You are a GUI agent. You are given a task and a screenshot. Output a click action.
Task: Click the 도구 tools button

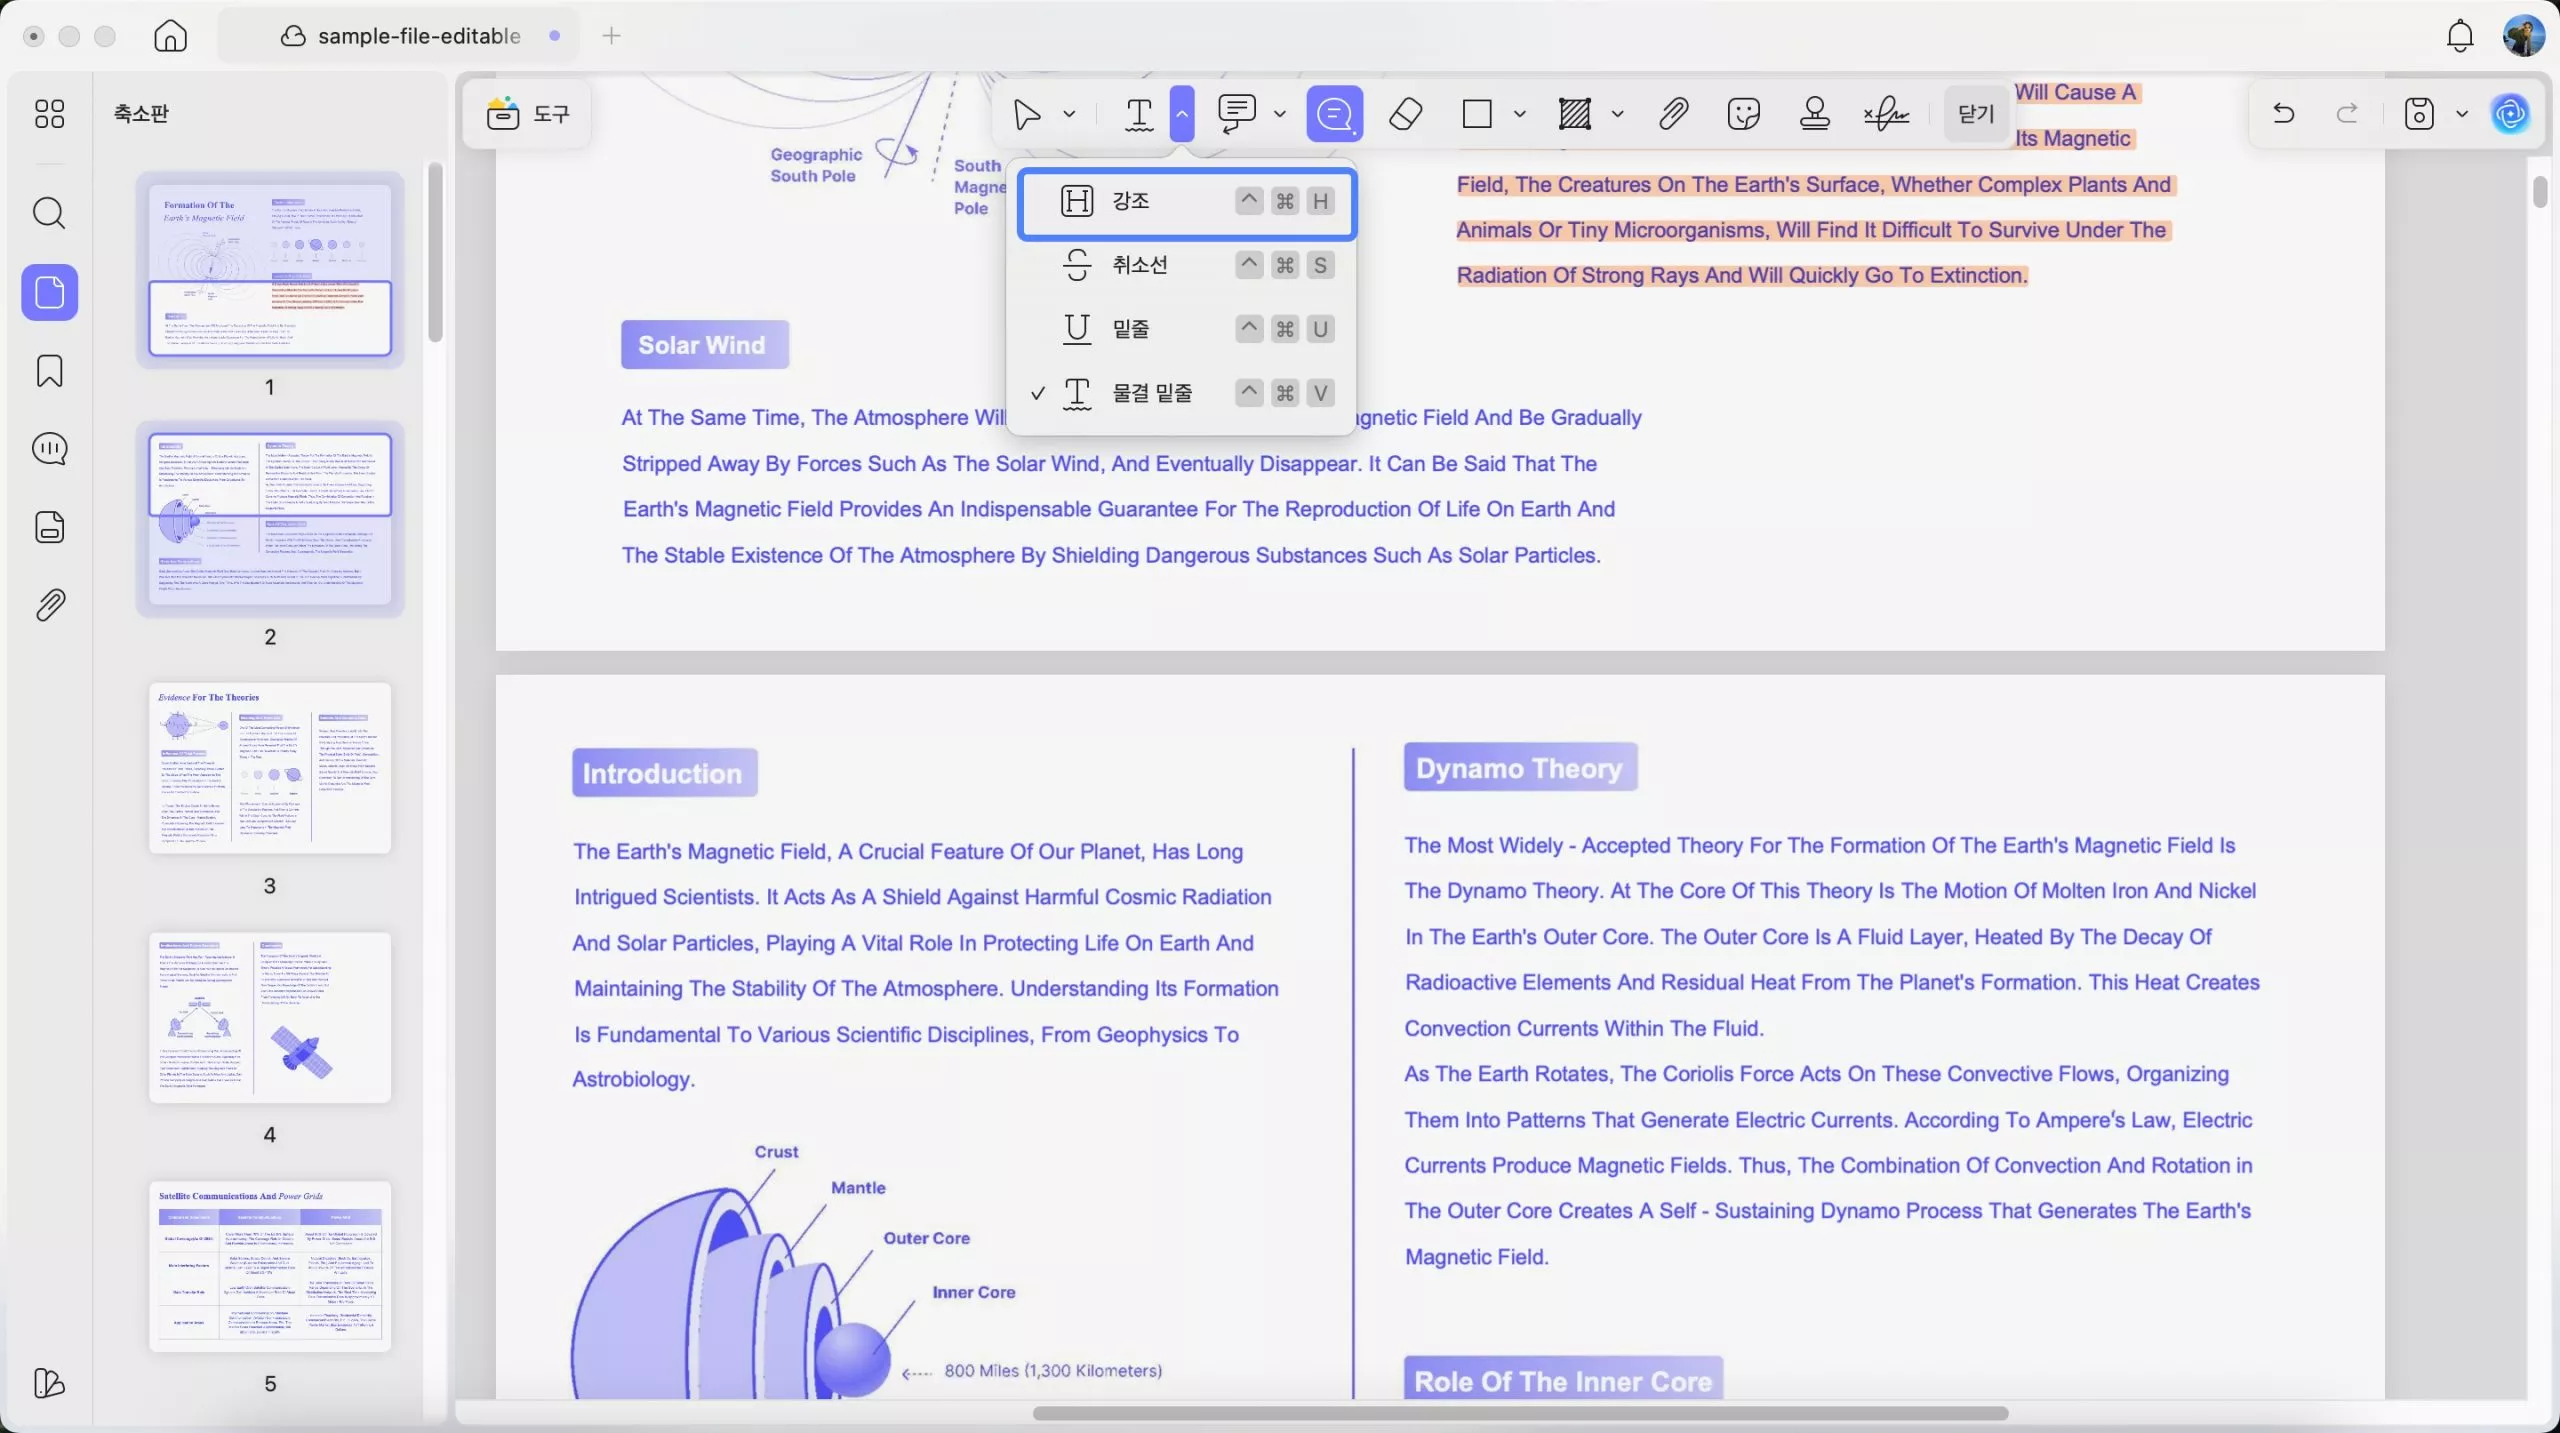tap(528, 114)
